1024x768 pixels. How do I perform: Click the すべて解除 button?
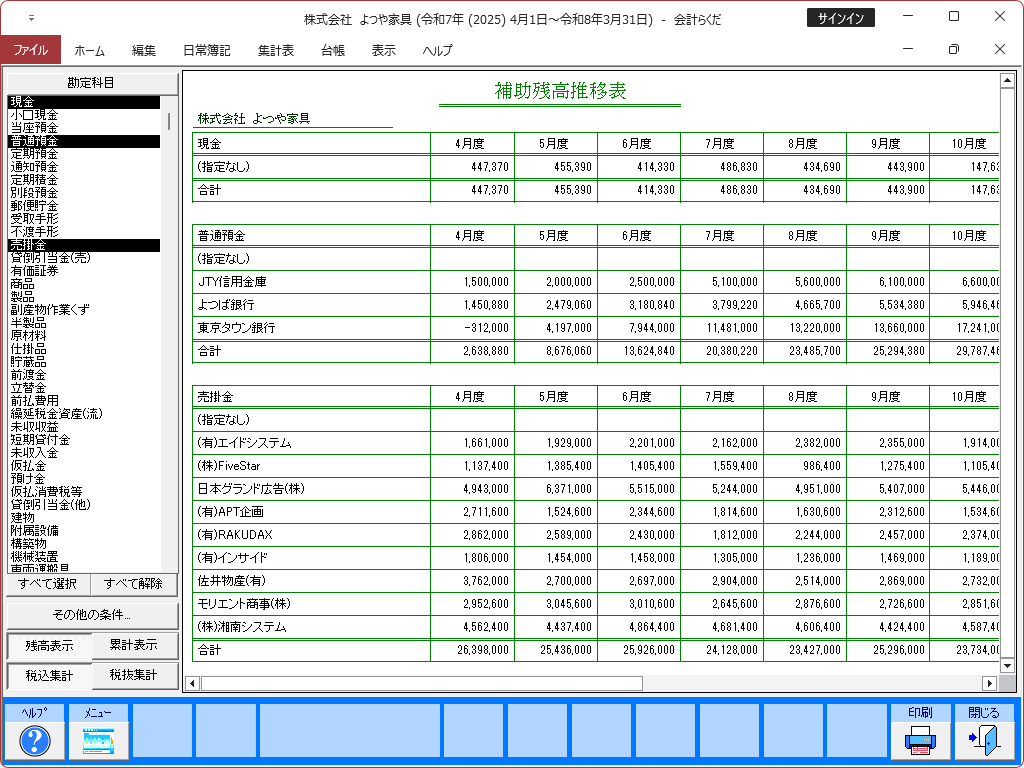pos(135,584)
